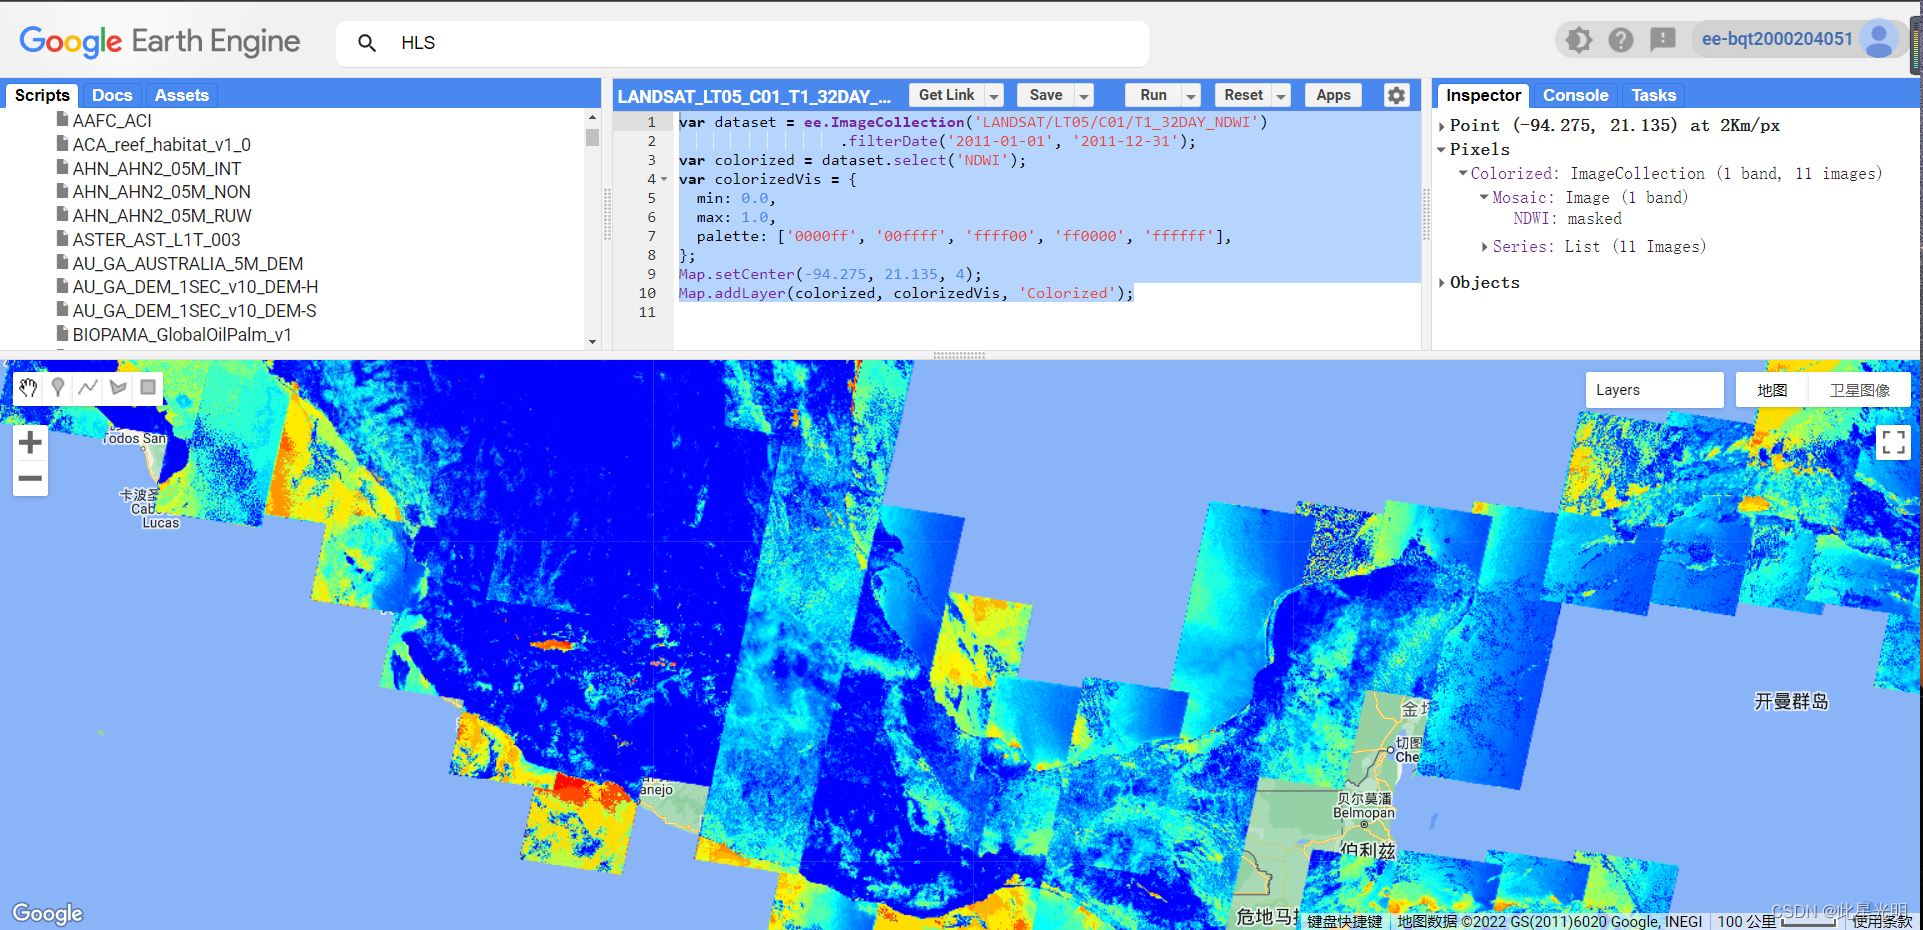Screen dimensions: 1923x930
Task: Run the NDWI script
Action: point(1150,95)
